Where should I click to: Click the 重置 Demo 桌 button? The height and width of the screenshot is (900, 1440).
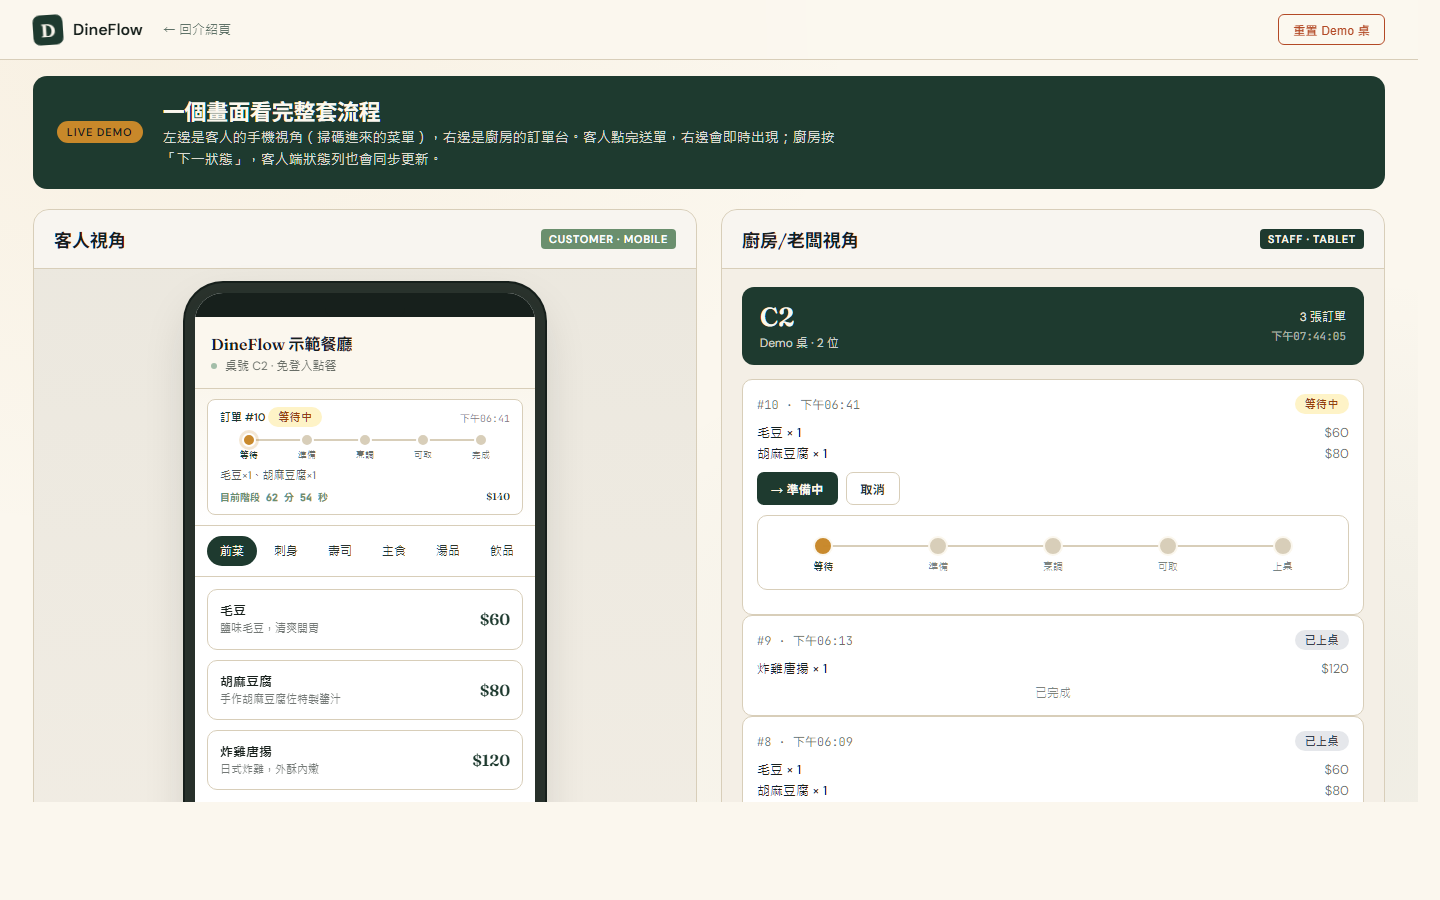pos(1331,29)
